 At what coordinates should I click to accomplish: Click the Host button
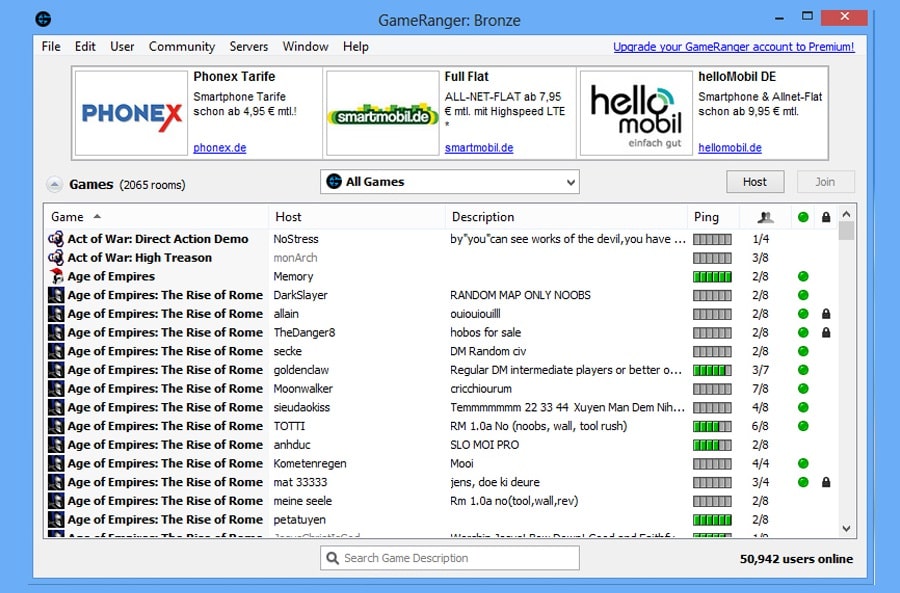click(755, 182)
